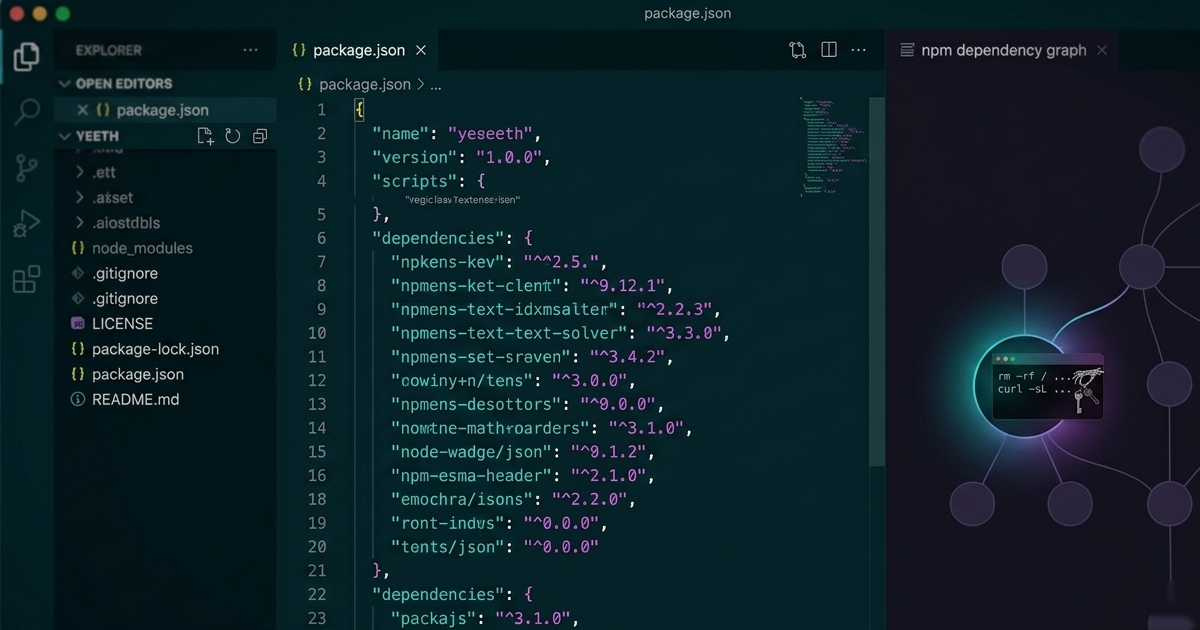The height and width of the screenshot is (630, 1200).
Task: Open node_modules in the explorer
Action: (x=142, y=248)
